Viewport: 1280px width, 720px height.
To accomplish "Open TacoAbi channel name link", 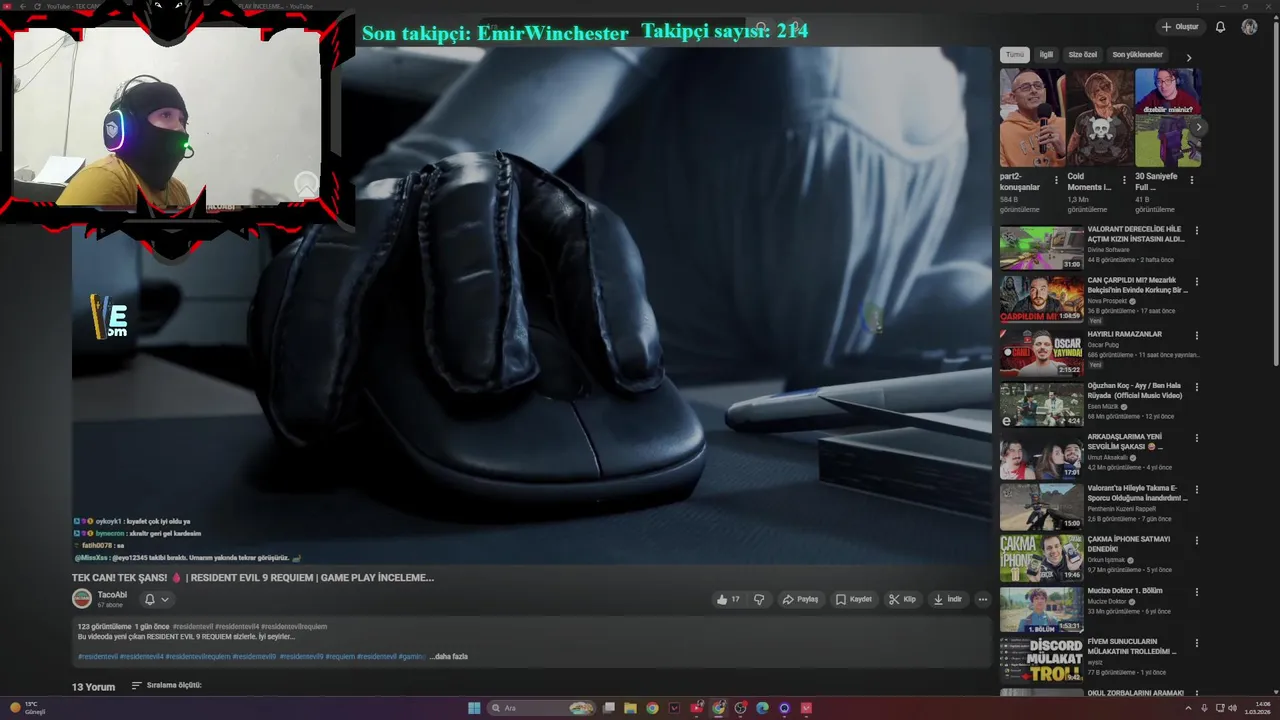I will 112,595.
